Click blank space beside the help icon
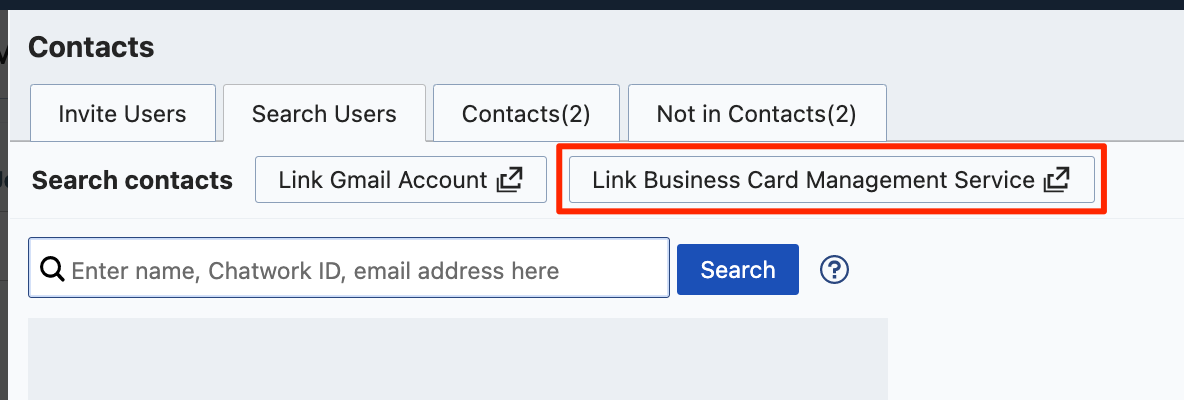Screen dimensions: 1184x400 [1012, 269]
